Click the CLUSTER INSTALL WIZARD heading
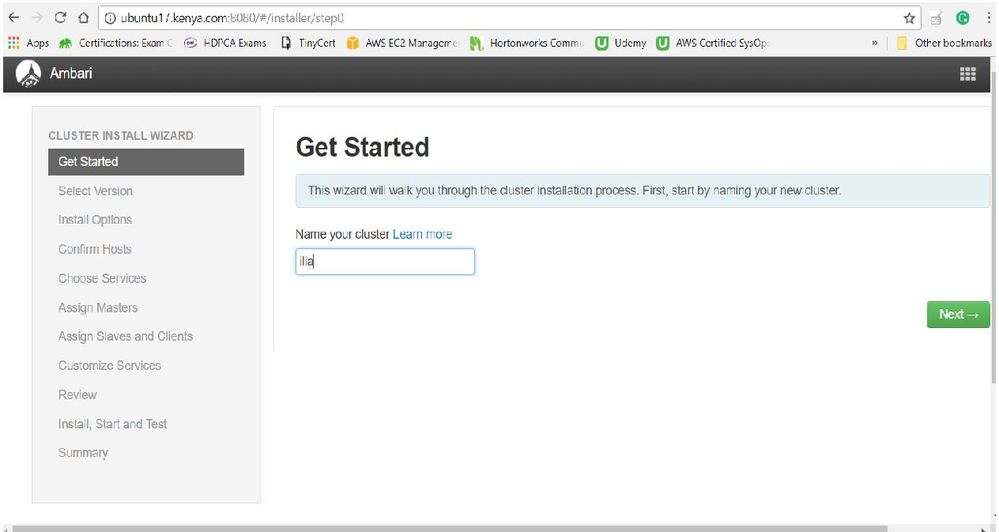 (x=121, y=136)
